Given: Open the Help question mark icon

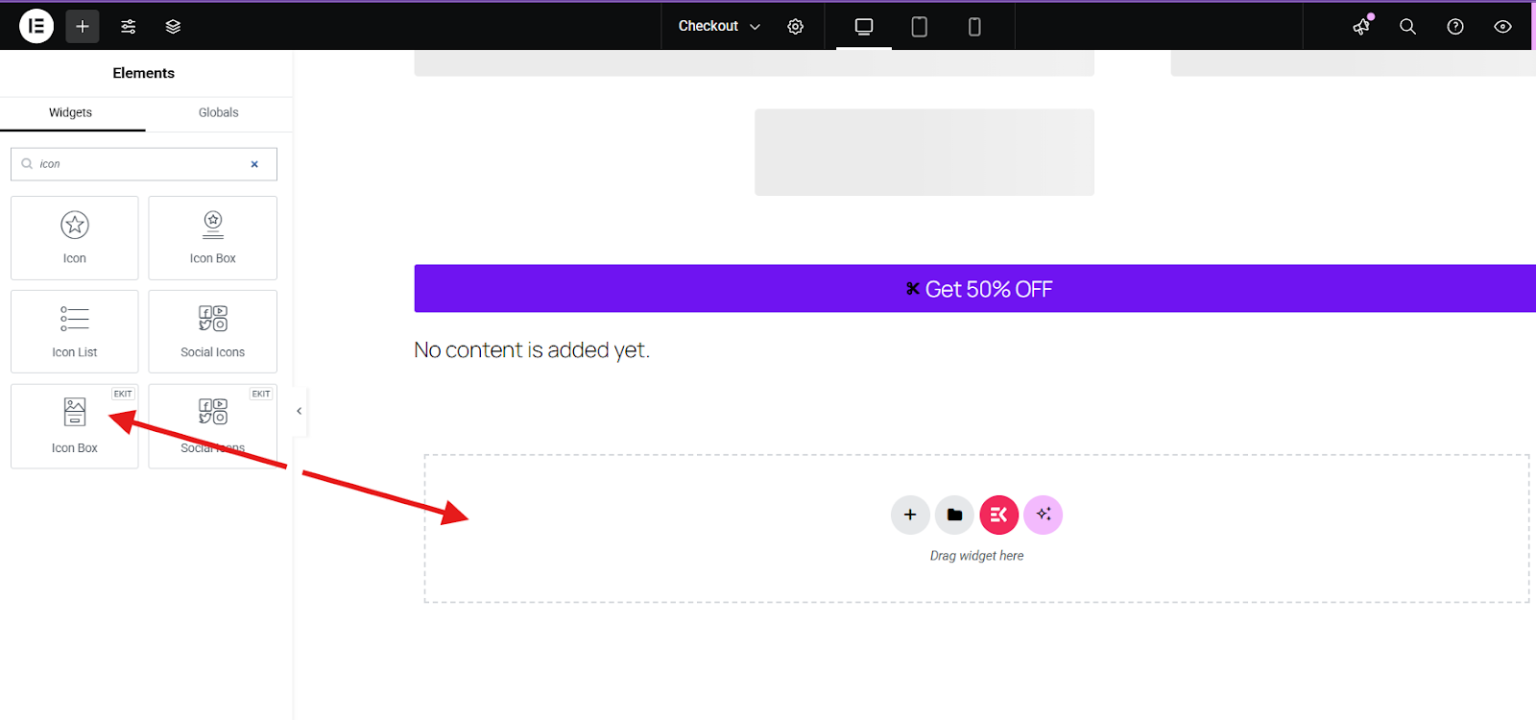Looking at the screenshot, I should pyautogui.click(x=1455, y=26).
